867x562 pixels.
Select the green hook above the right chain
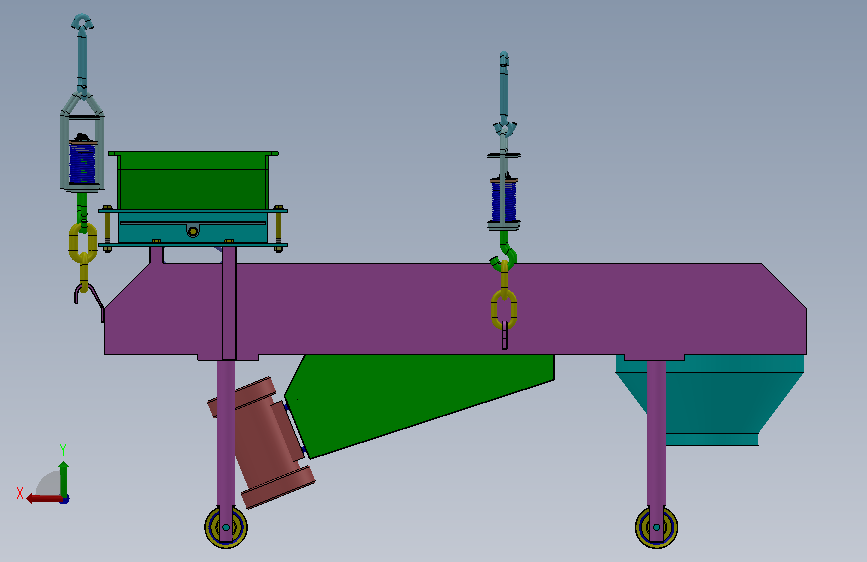[x=504, y=252]
